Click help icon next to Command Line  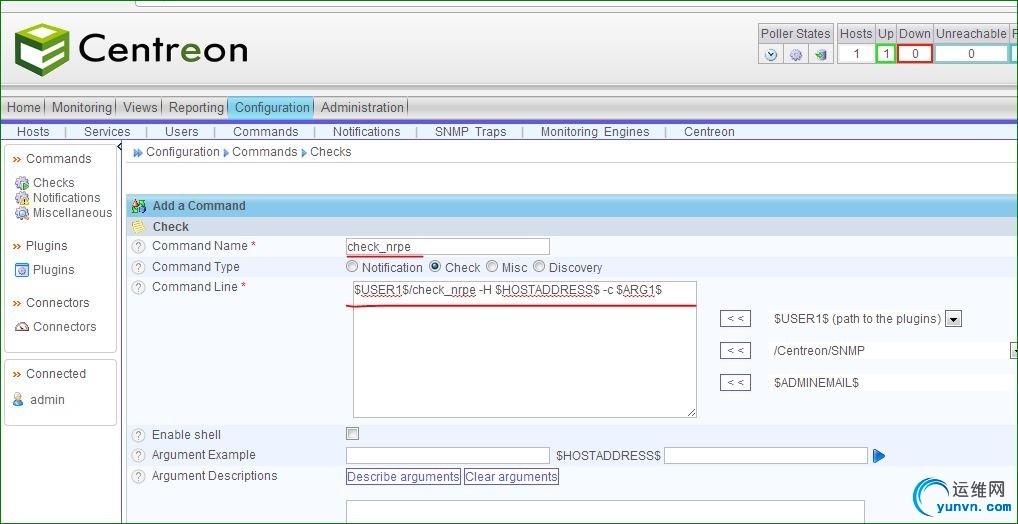tap(138, 288)
